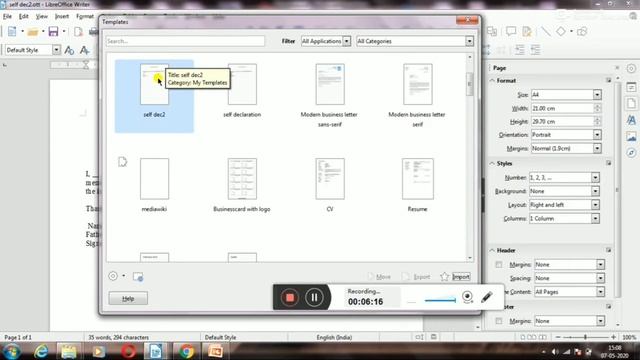Select the CV template thumbnail

(x=330, y=179)
